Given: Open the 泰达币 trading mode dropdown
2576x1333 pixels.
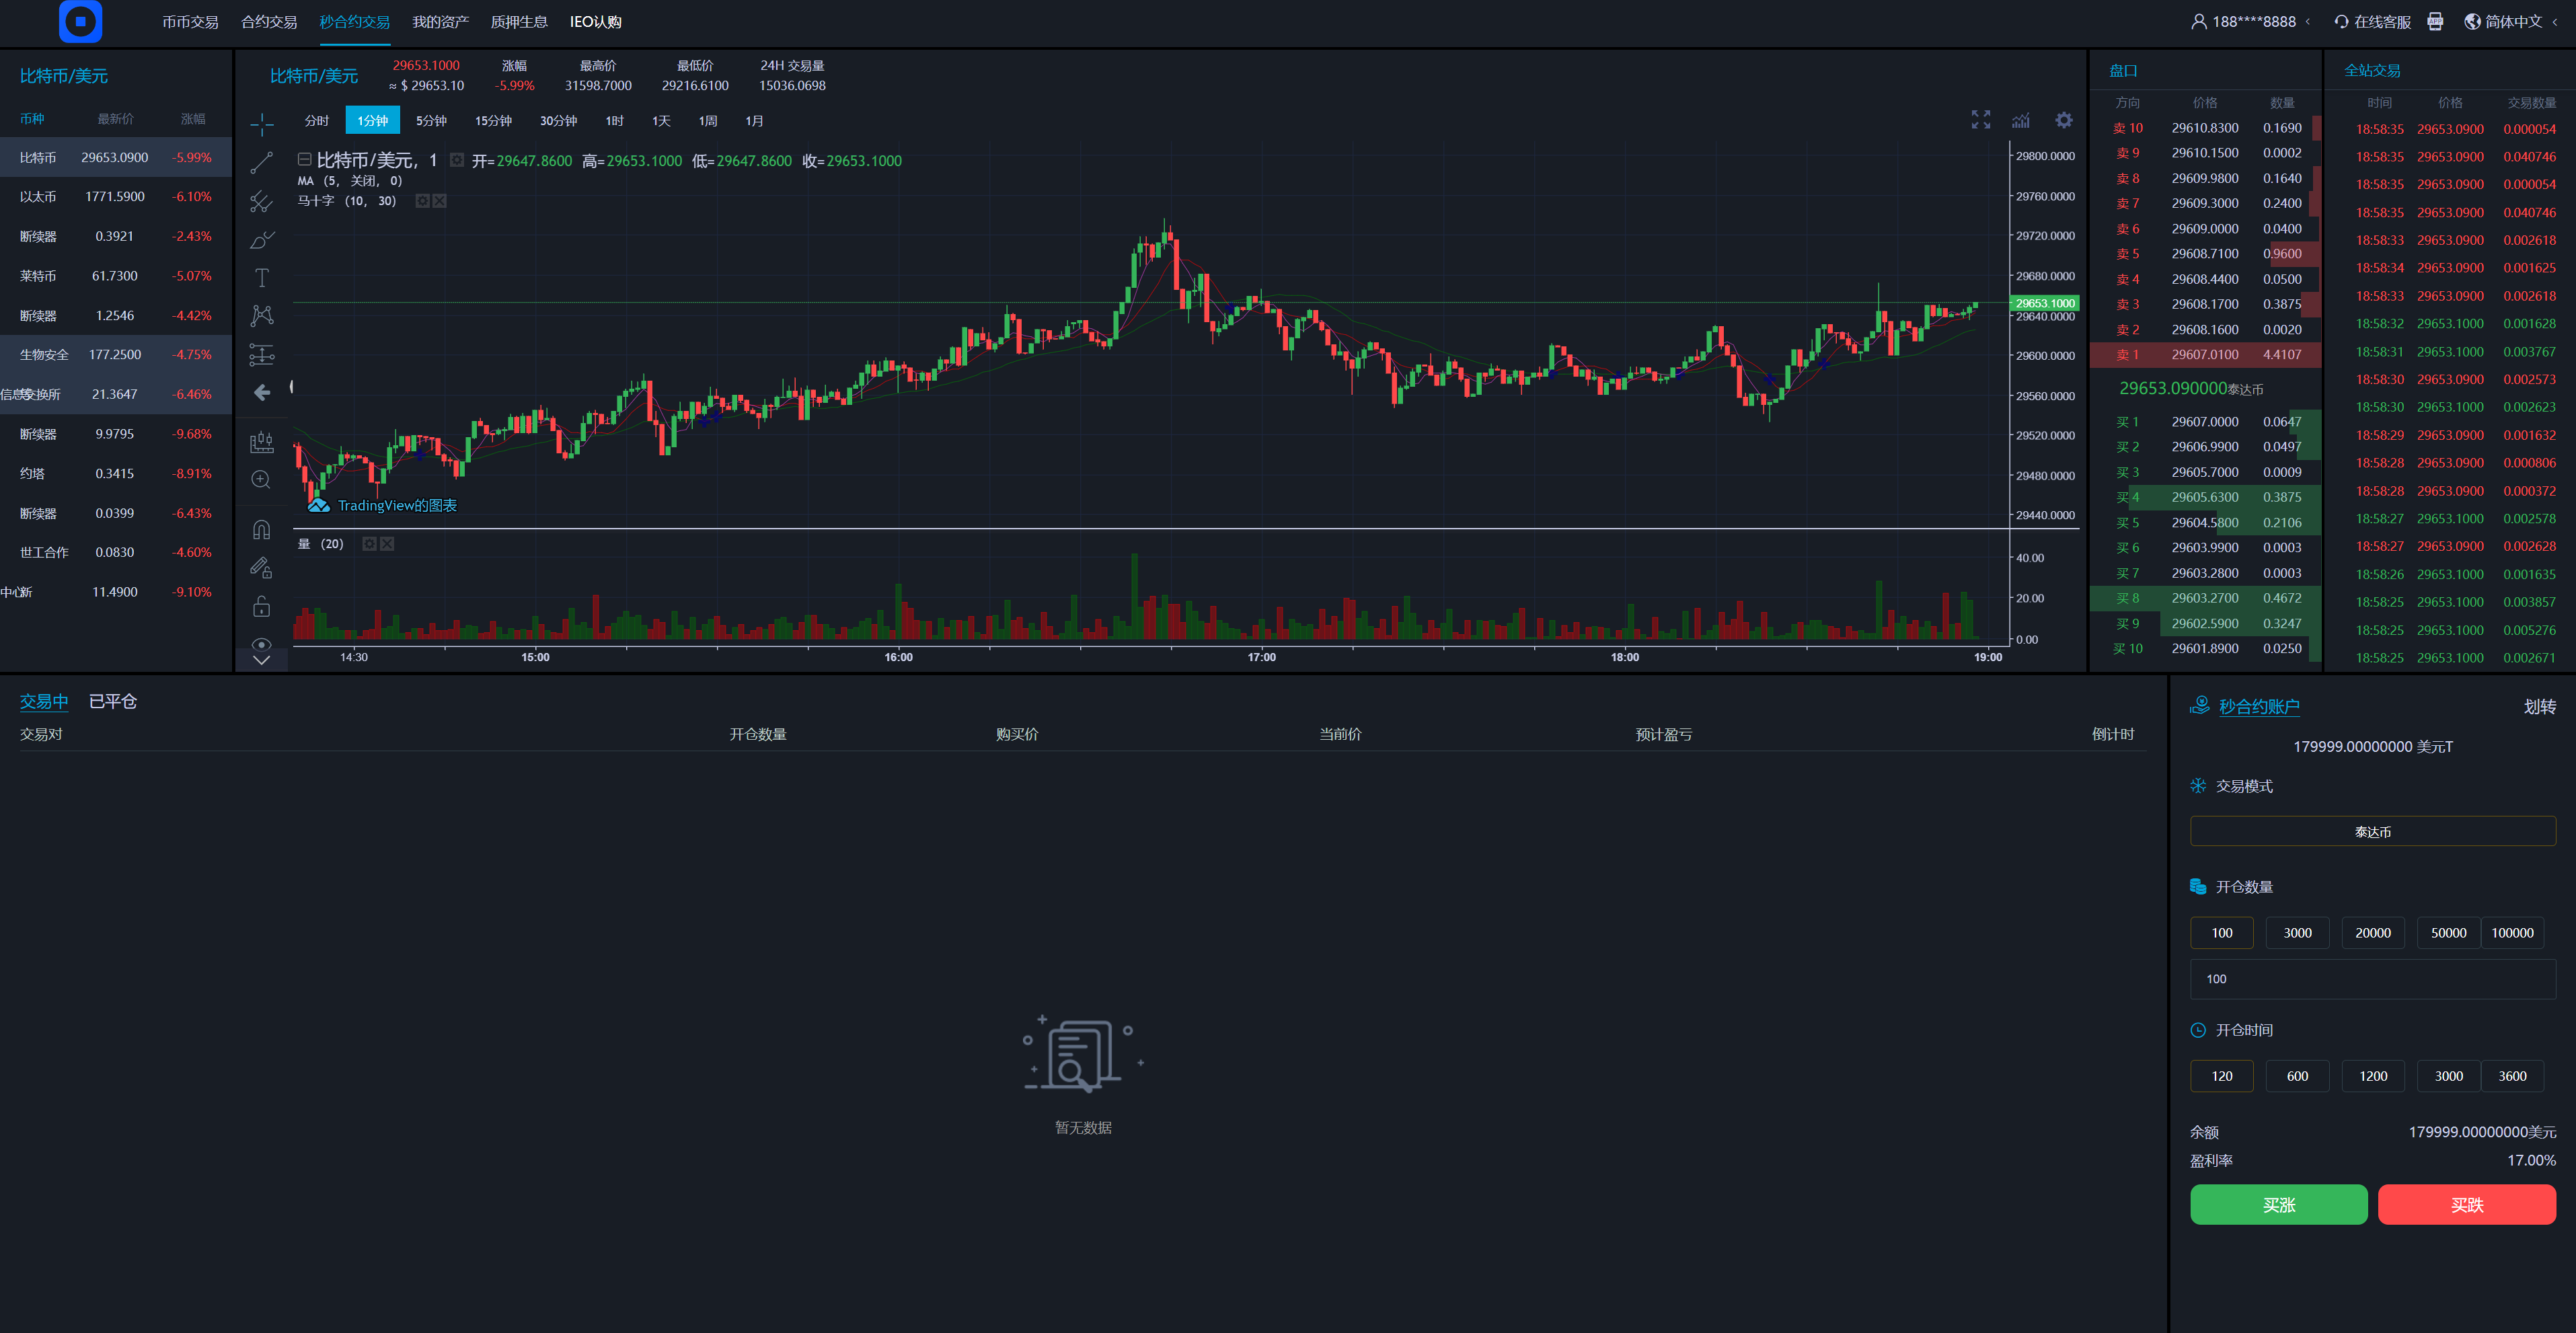Looking at the screenshot, I should point(2372,831).
